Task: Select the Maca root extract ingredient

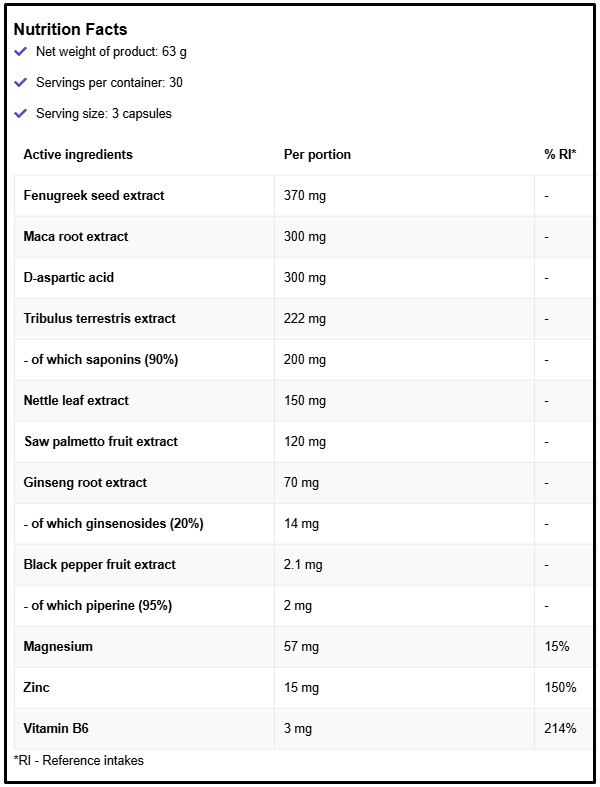Action: (76, 236)
